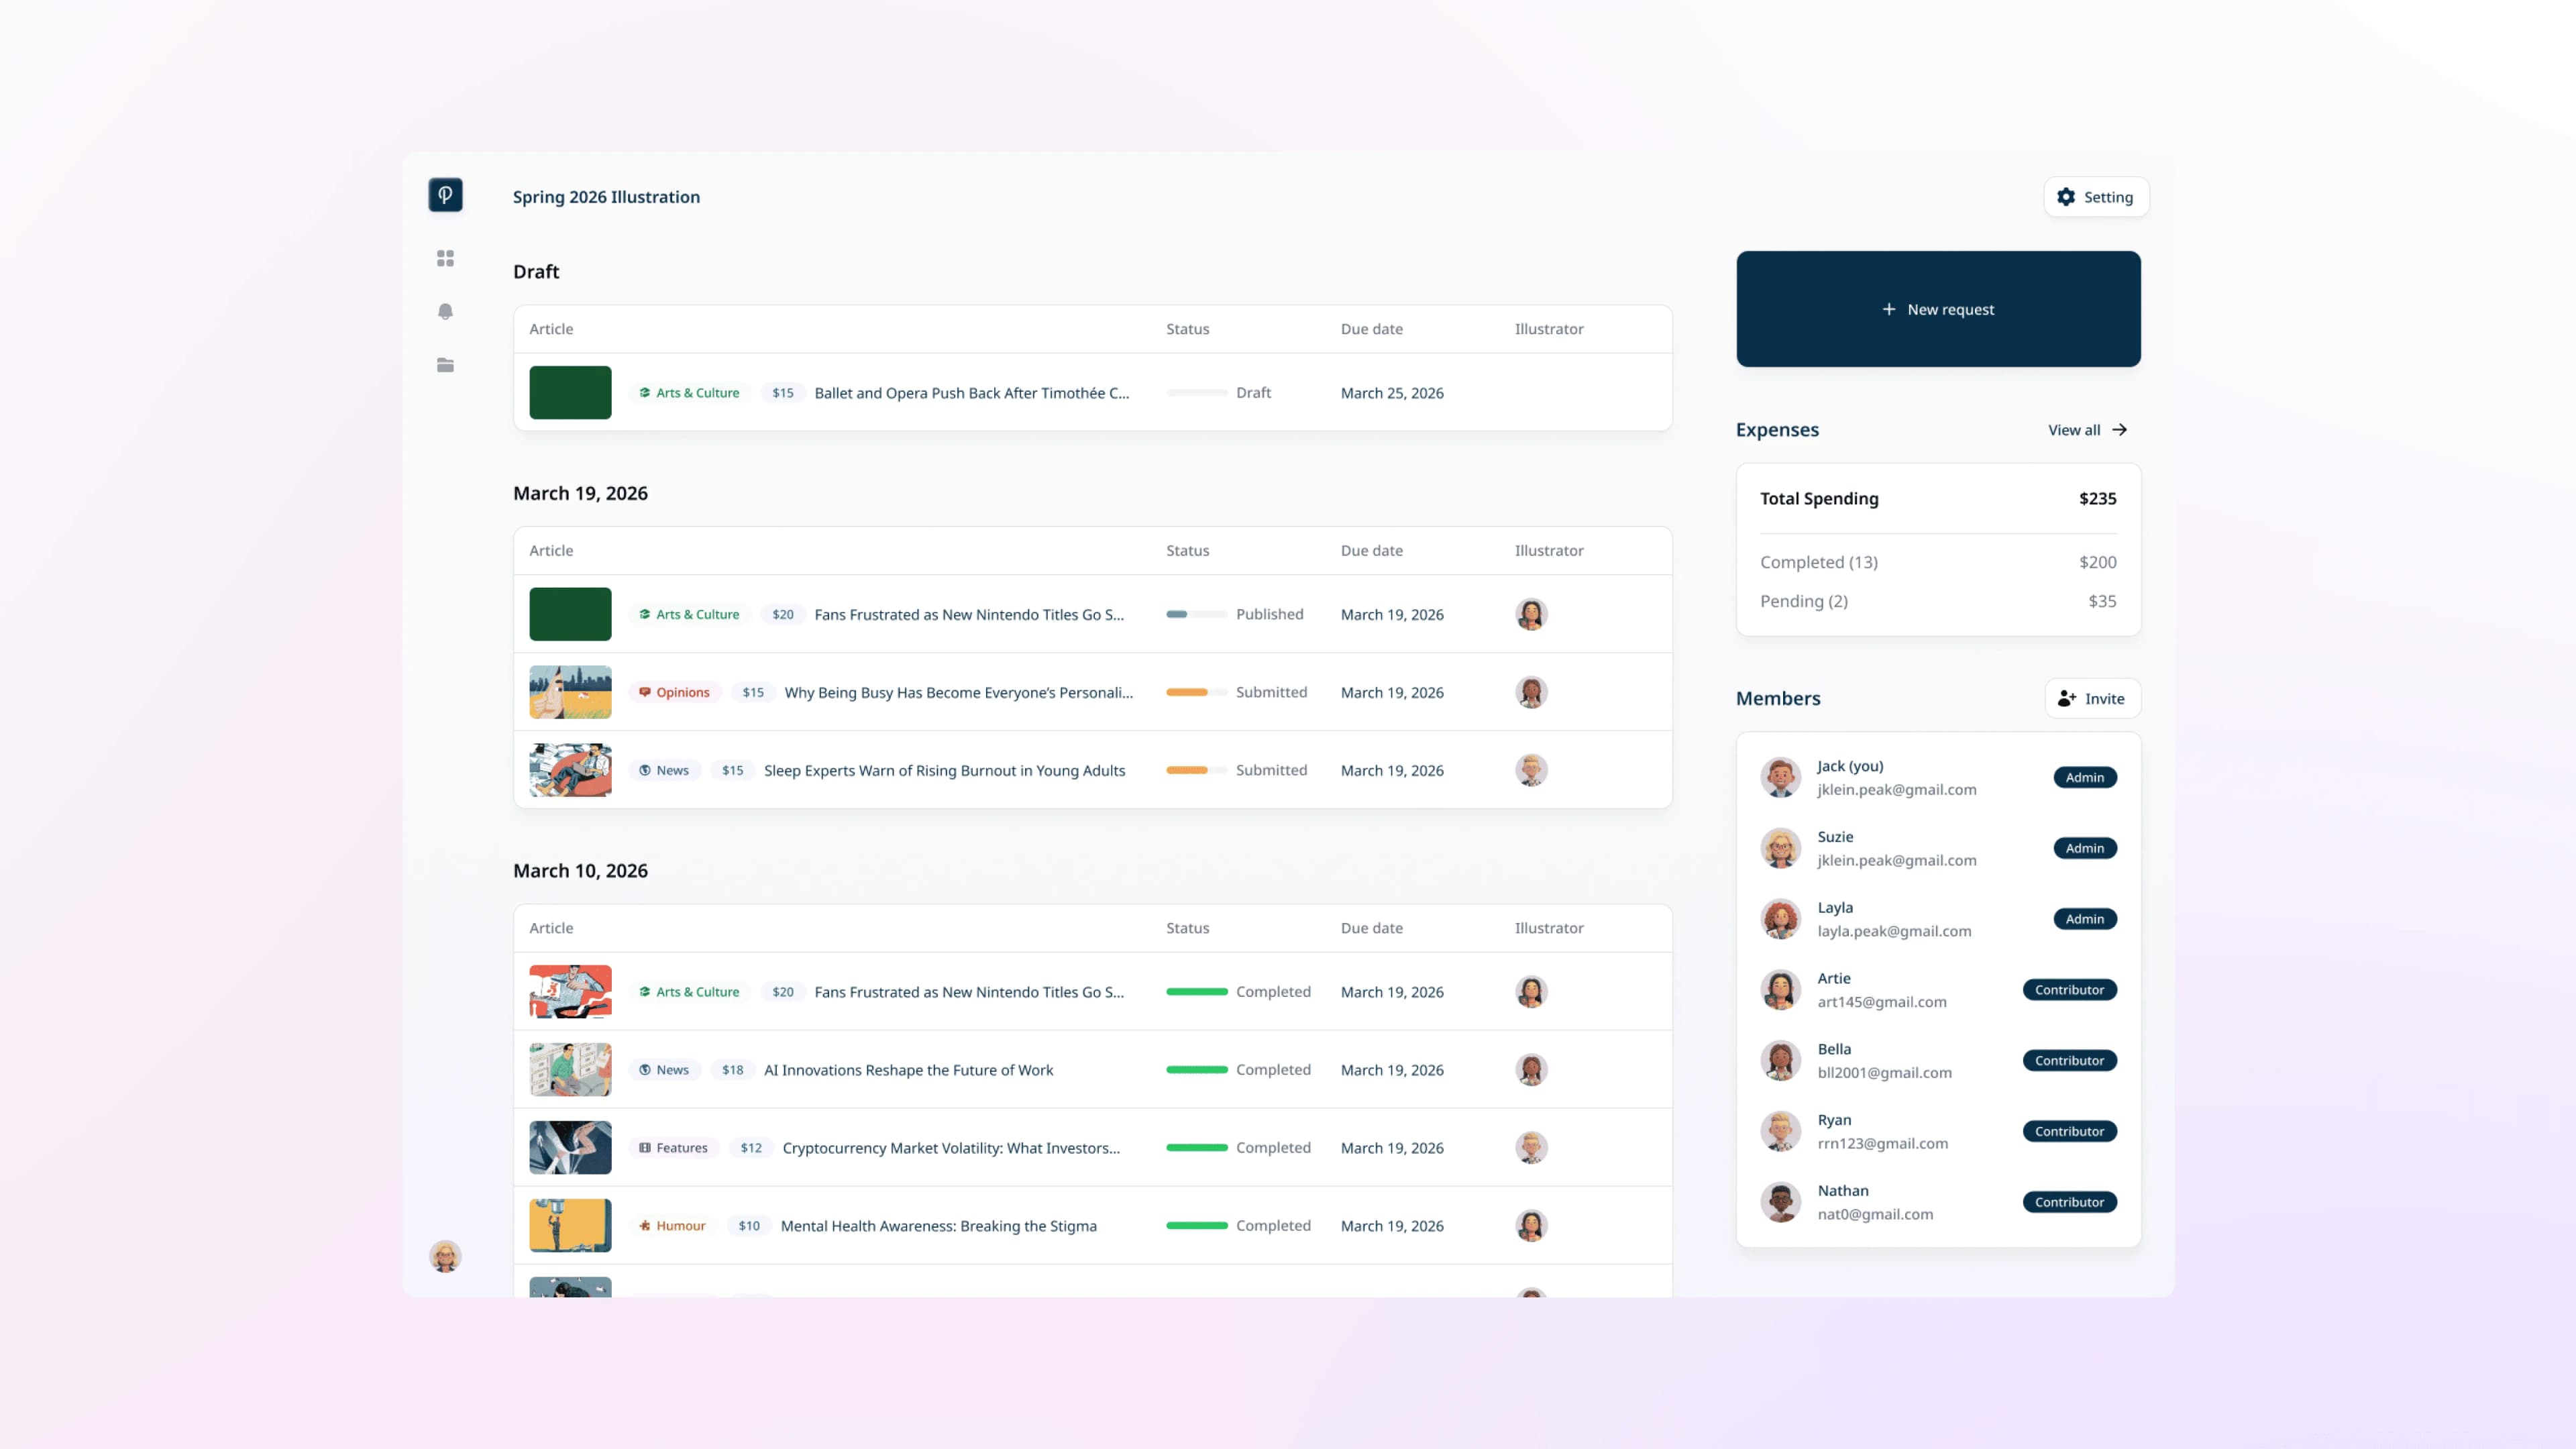Click View all expenses arrow

click(2087, 430)
